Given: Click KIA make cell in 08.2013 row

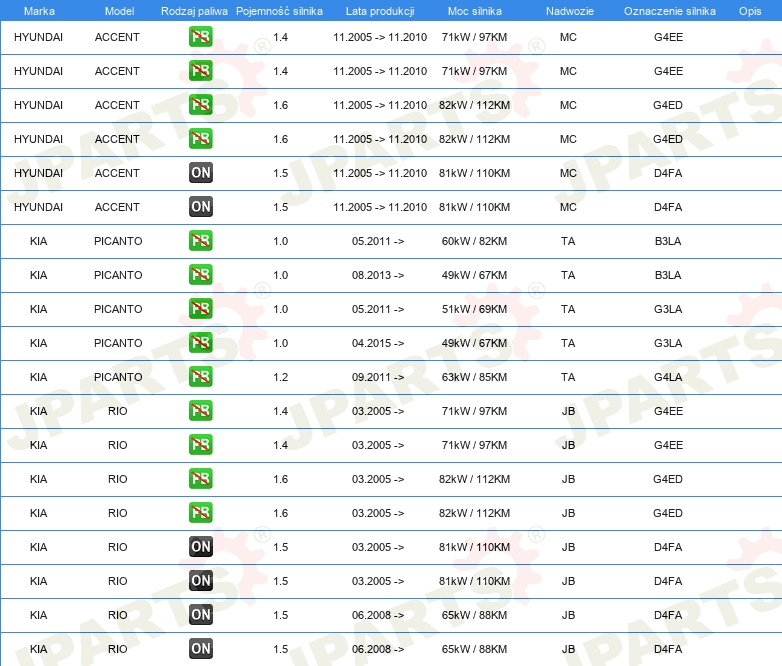Looking at the screenshot, I should 38,275.
